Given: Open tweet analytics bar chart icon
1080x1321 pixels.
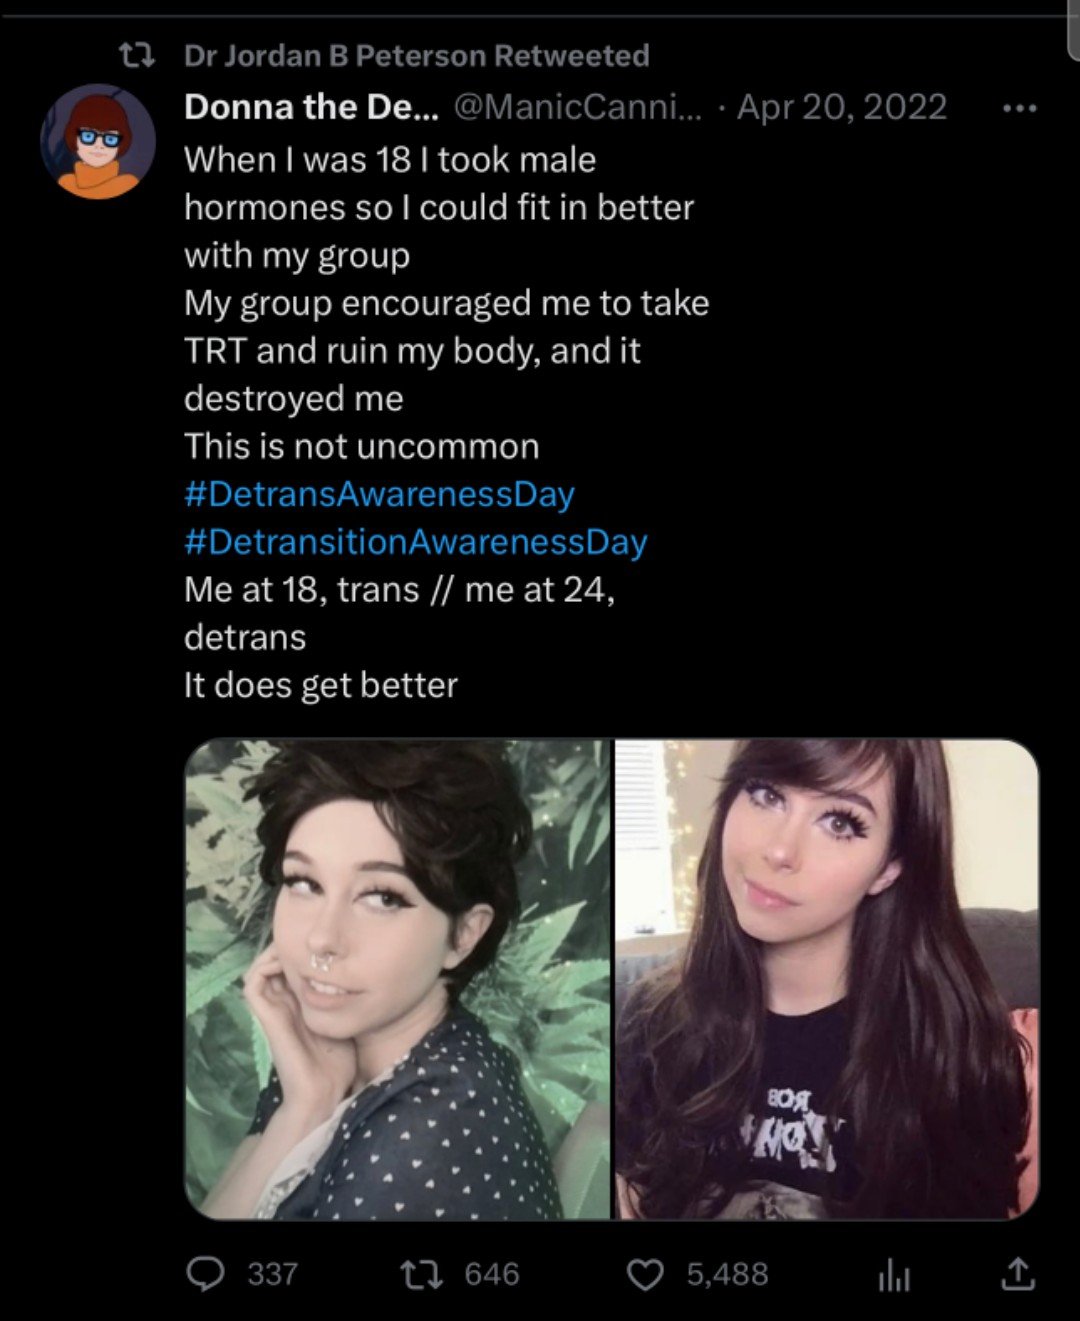Looking at the screenshot, I should click(x=893, y=1275).
